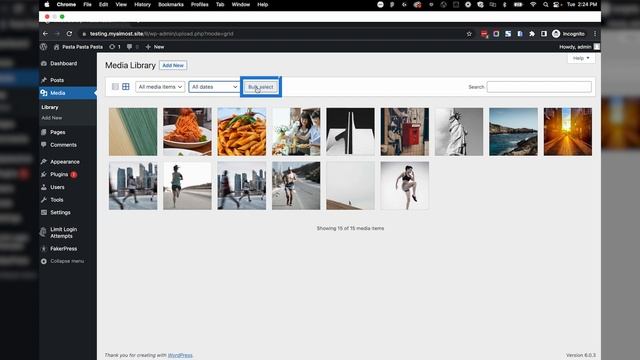Select the women cooking thumbnail
Viewport: 640px width, 360px height.
(296, 131)
